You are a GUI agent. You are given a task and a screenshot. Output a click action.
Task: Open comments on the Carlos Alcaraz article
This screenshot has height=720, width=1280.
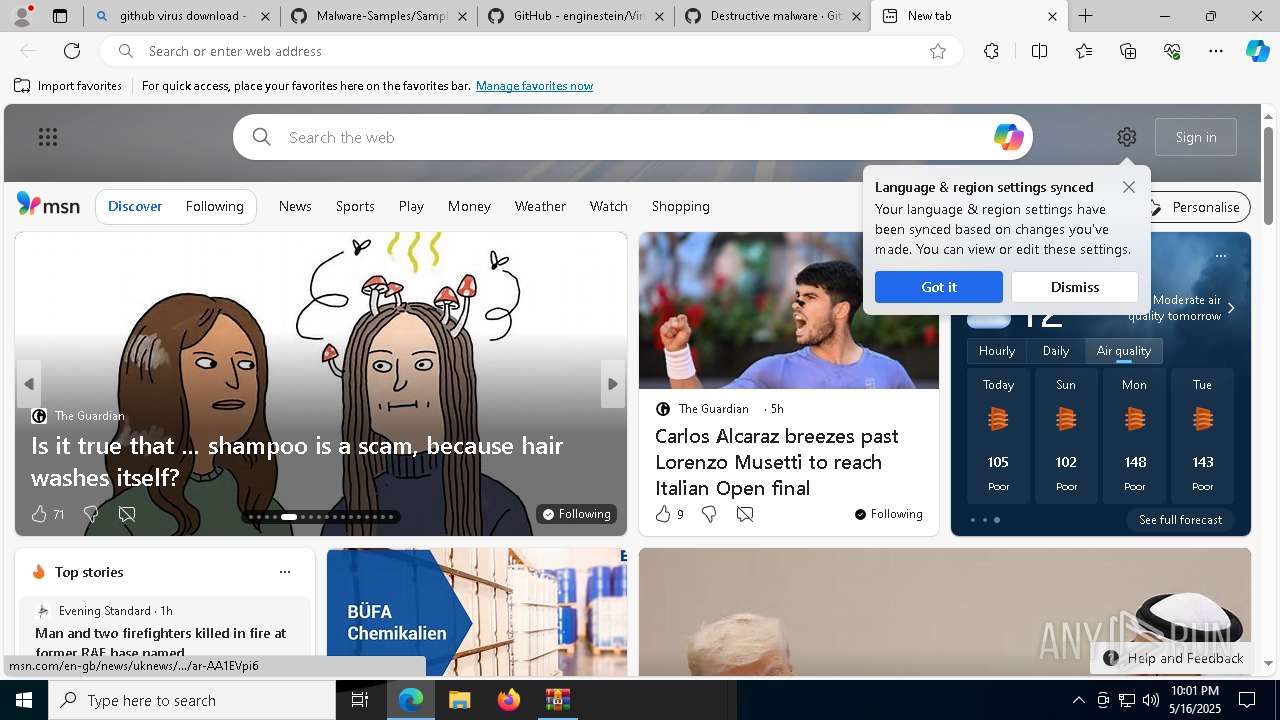745,514
